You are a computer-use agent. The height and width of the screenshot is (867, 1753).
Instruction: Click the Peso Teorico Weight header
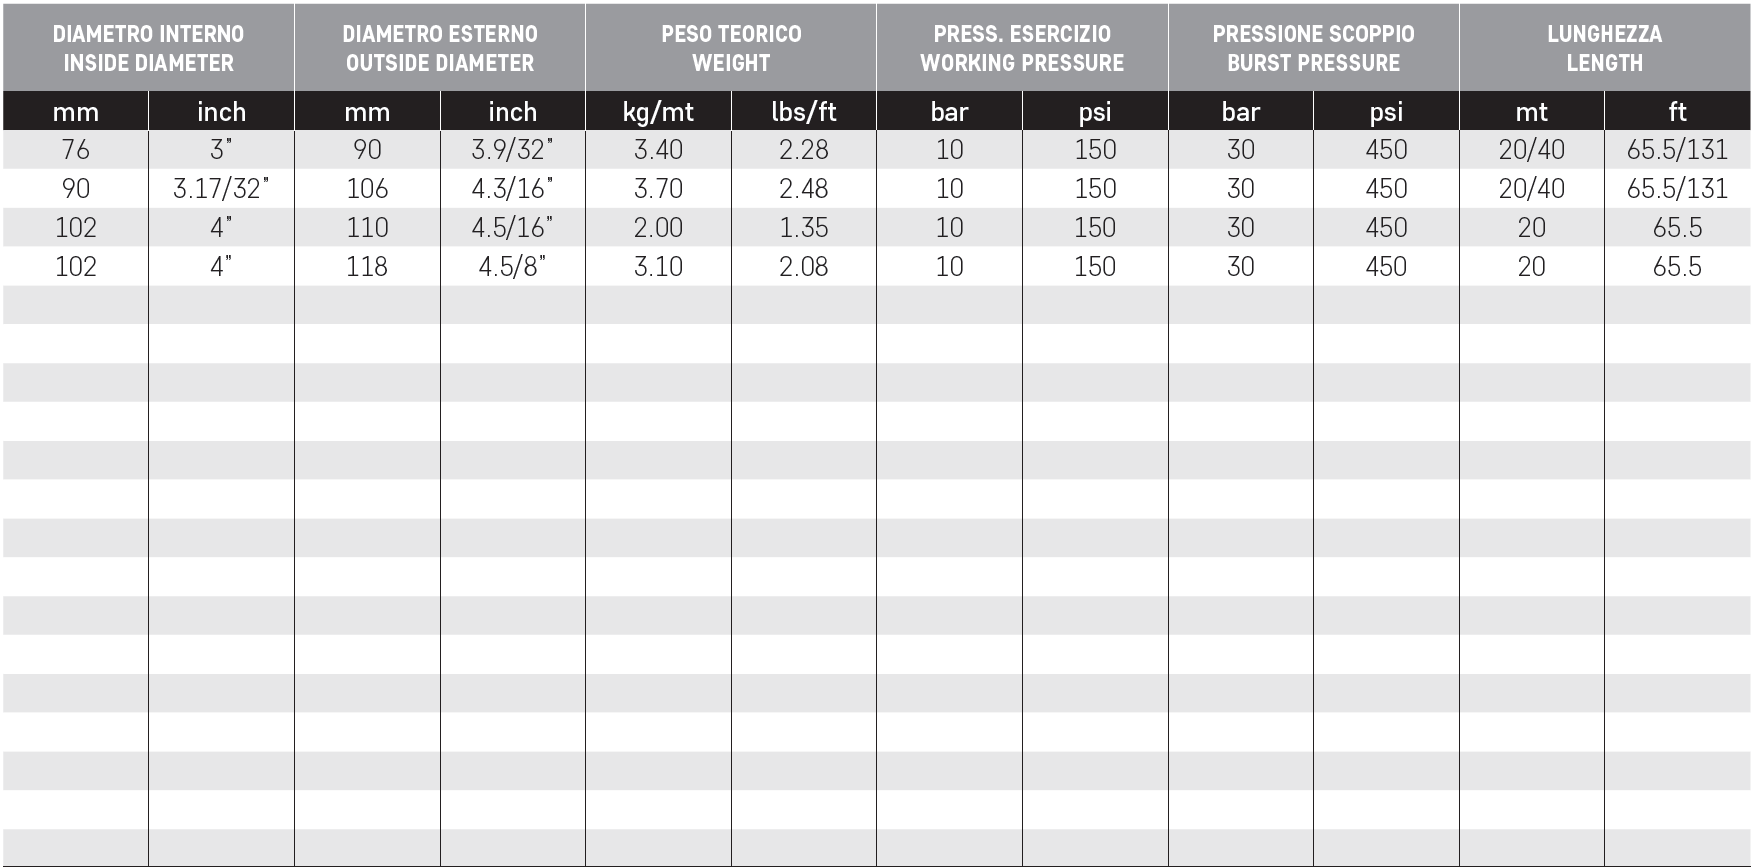(x=731, y=48)
